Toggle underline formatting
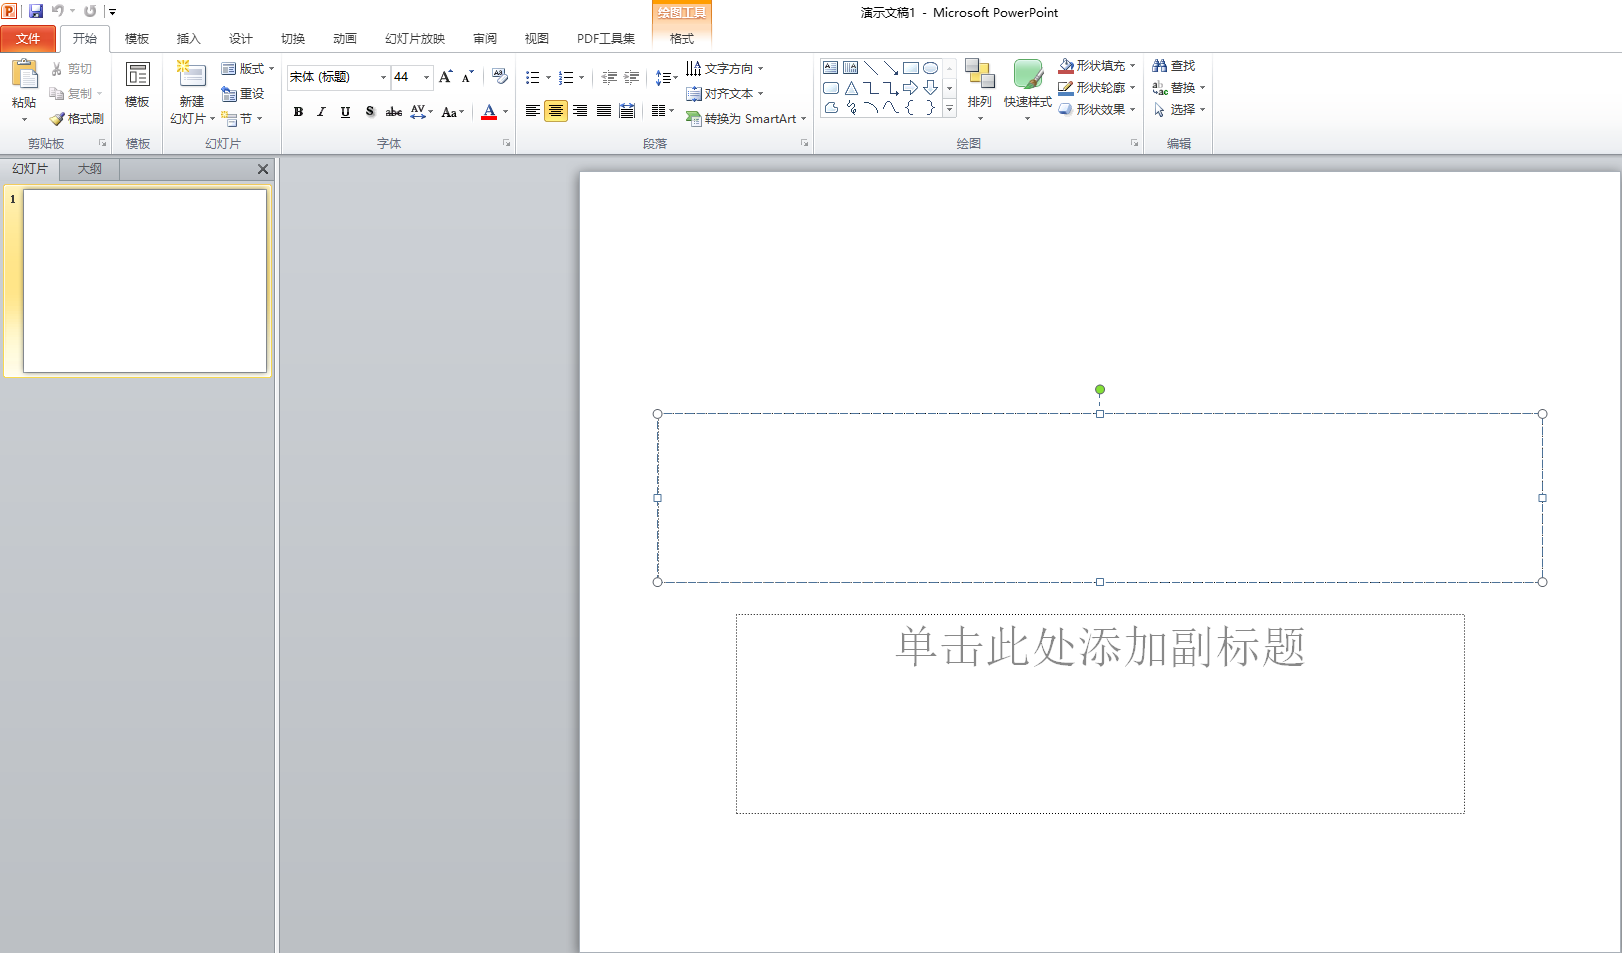This screenshot has height=953, width=1622. 345,112
